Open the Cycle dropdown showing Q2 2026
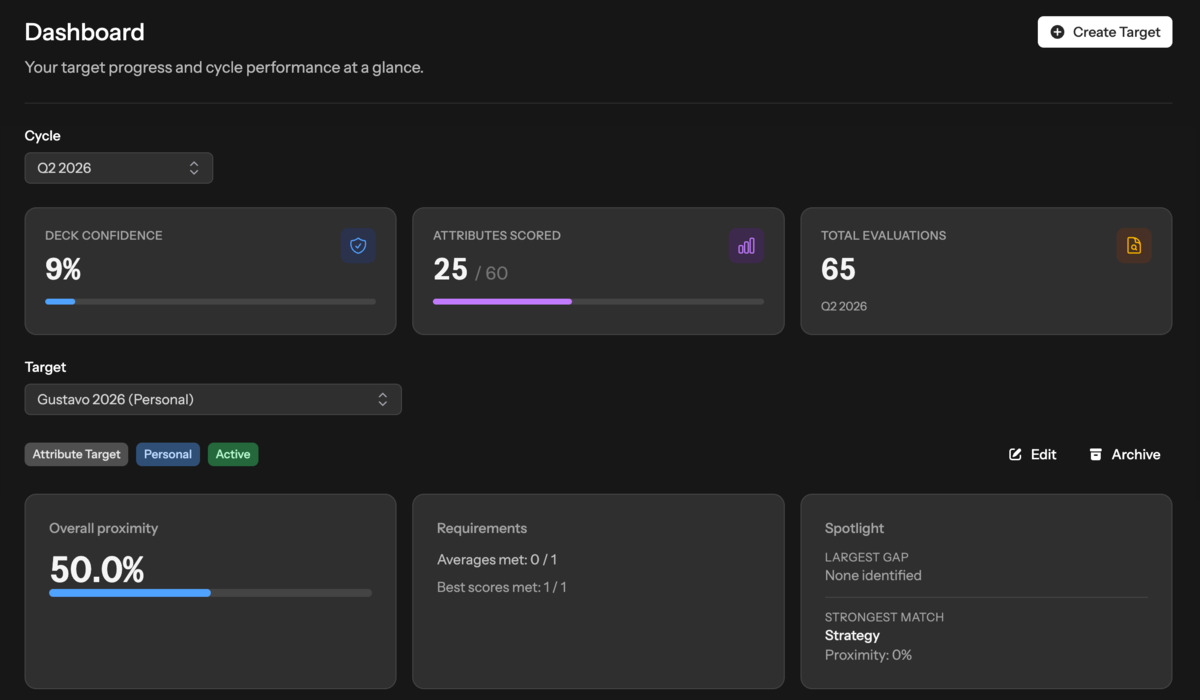 (x=119, y=168)
